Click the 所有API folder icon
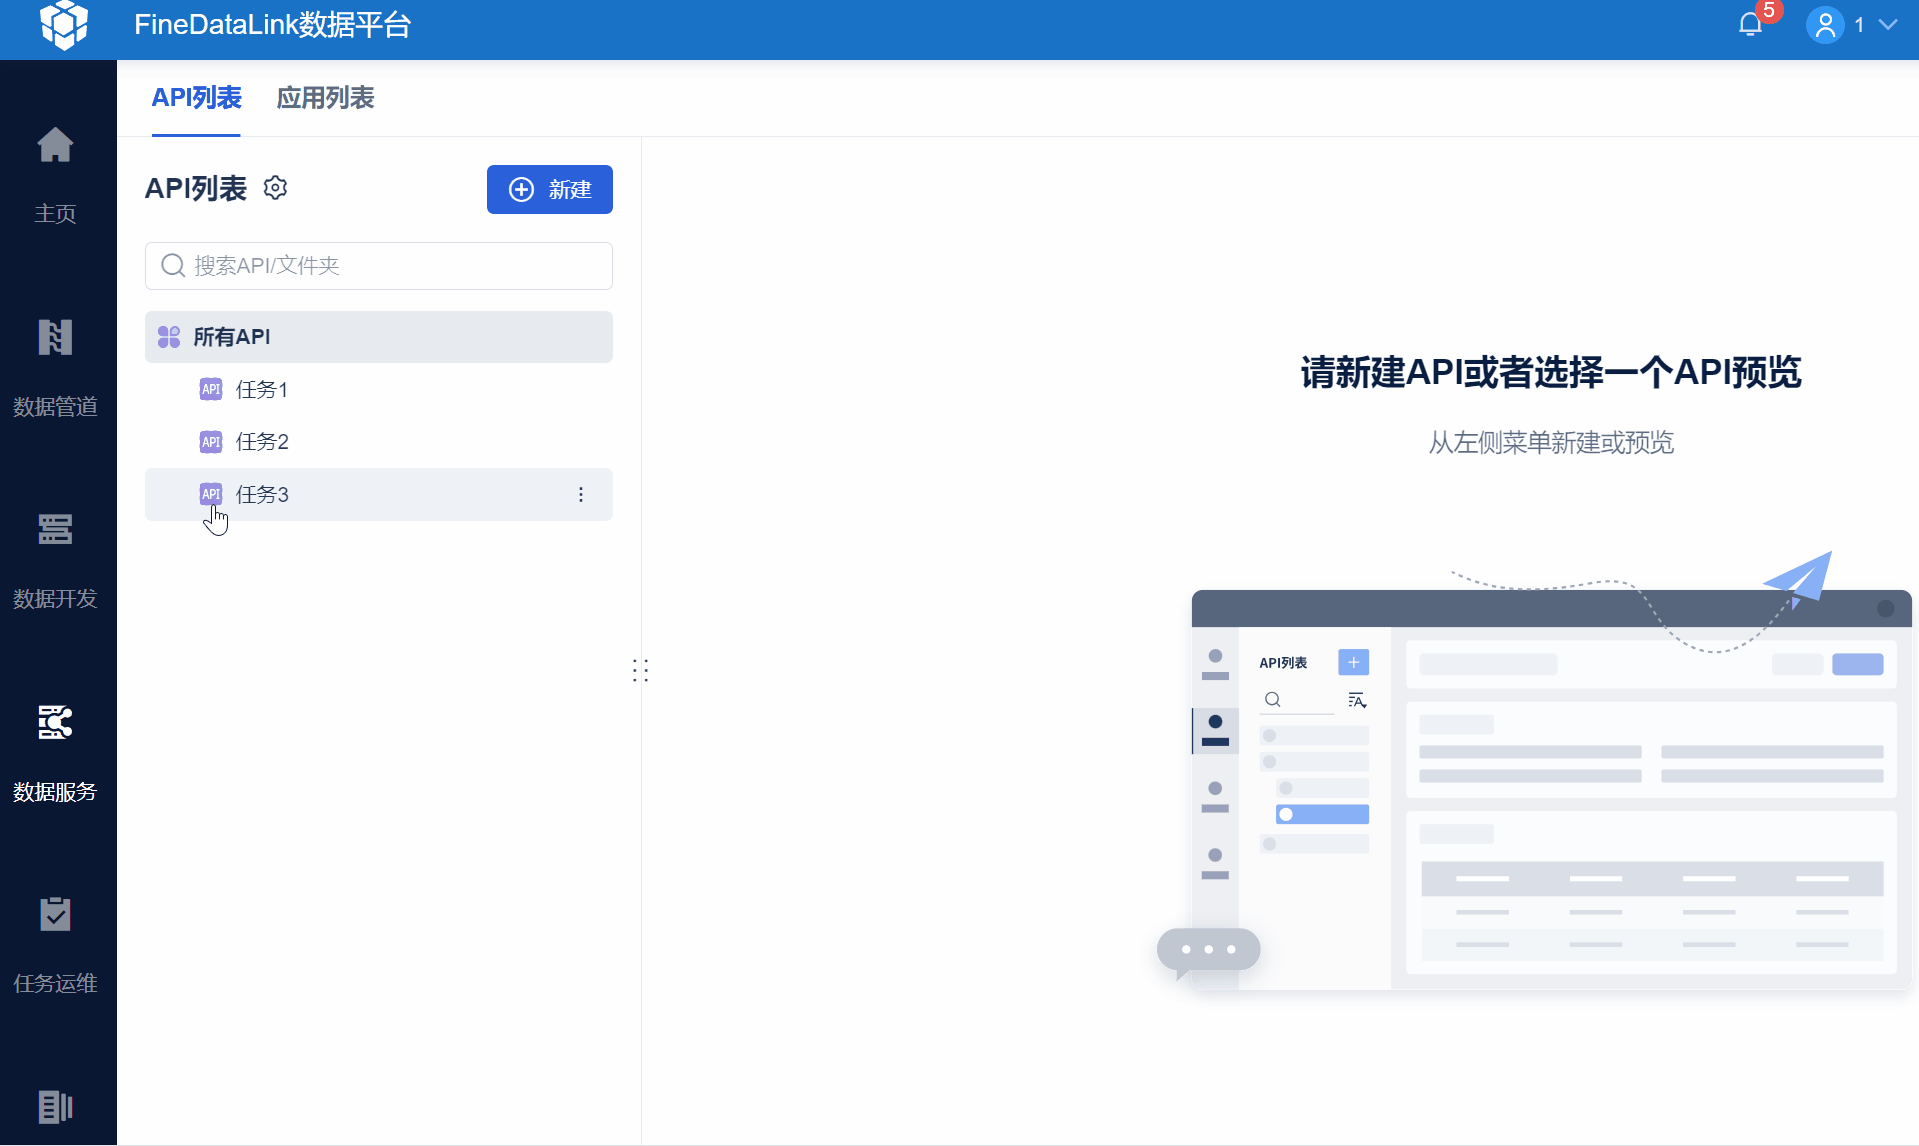Viewport: 1919px width, 1146px height. pos(169,337)
